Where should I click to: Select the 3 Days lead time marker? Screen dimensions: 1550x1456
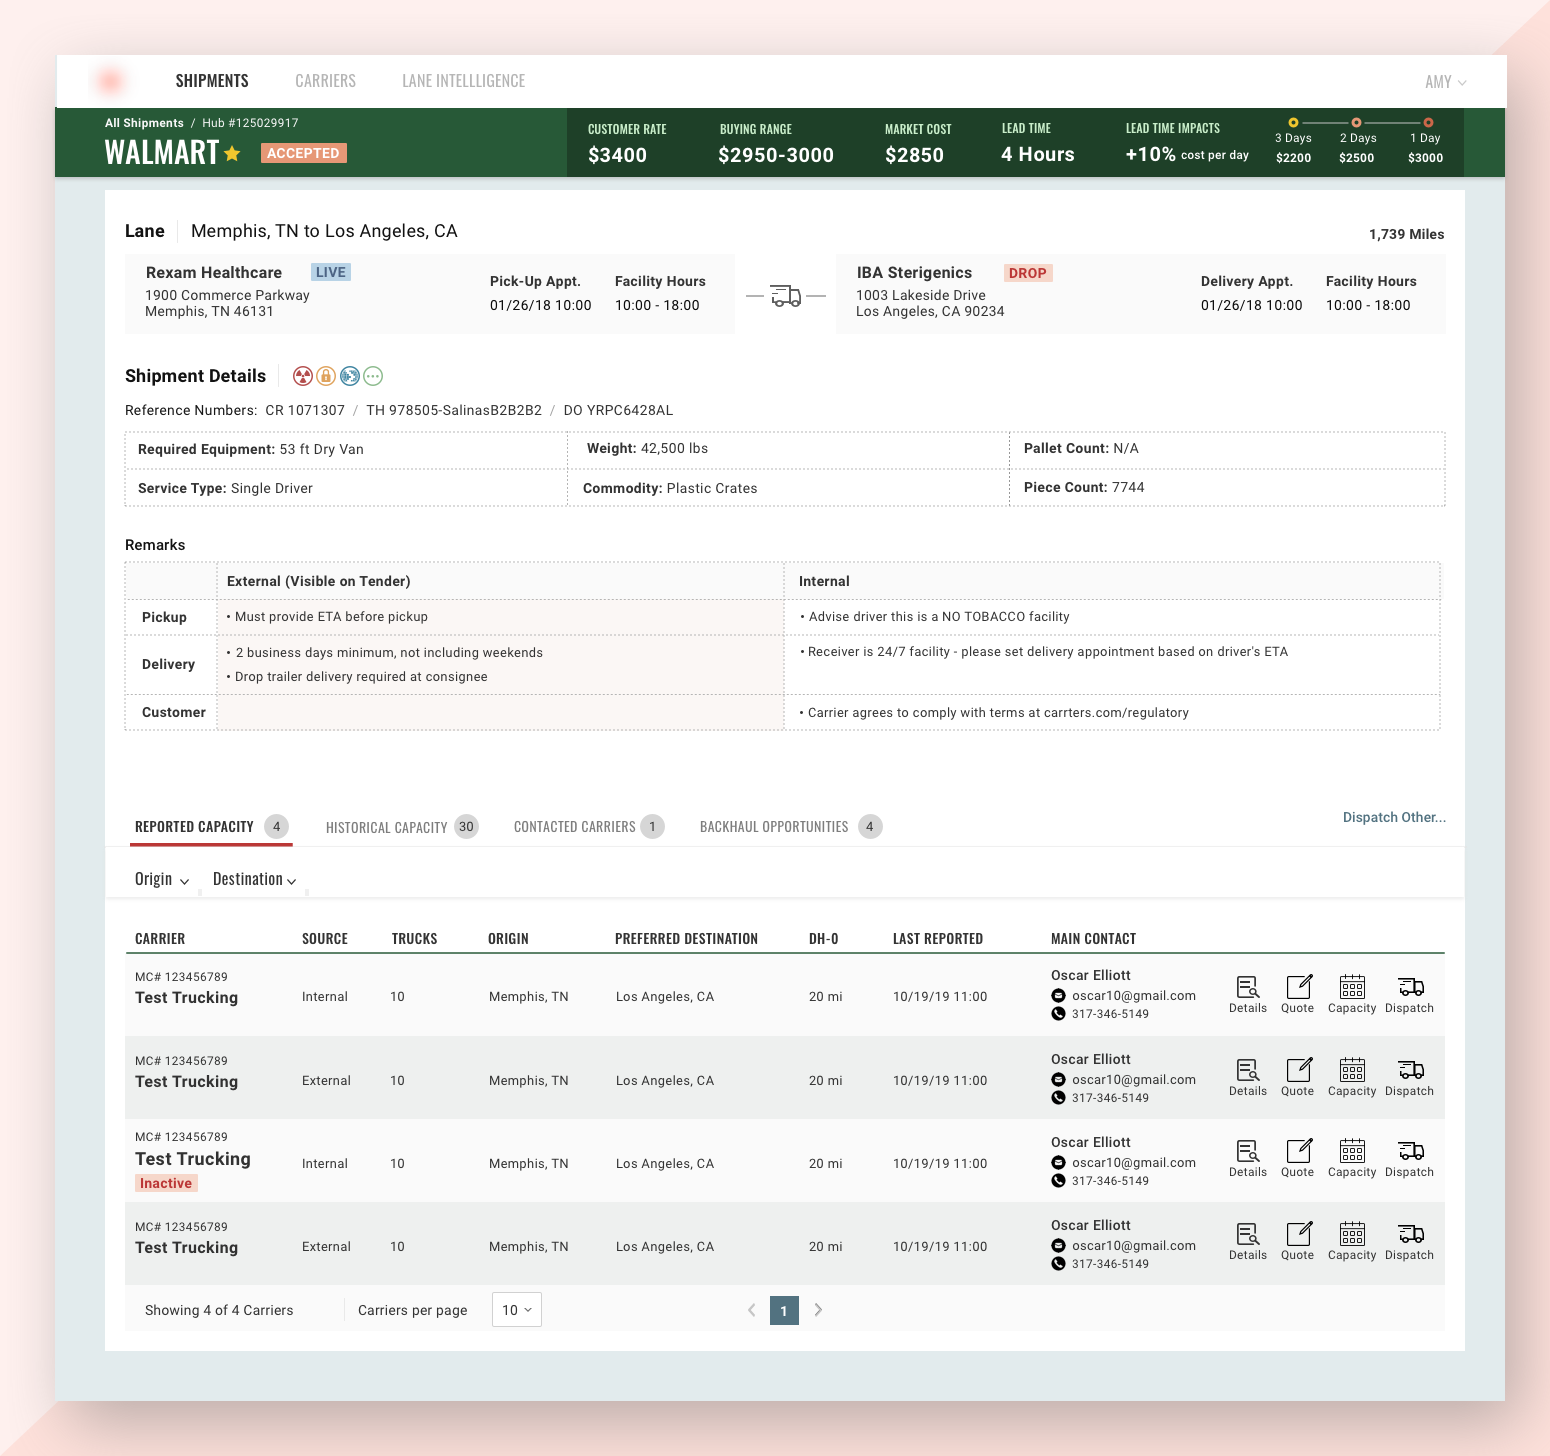[x=1293, y=123]
